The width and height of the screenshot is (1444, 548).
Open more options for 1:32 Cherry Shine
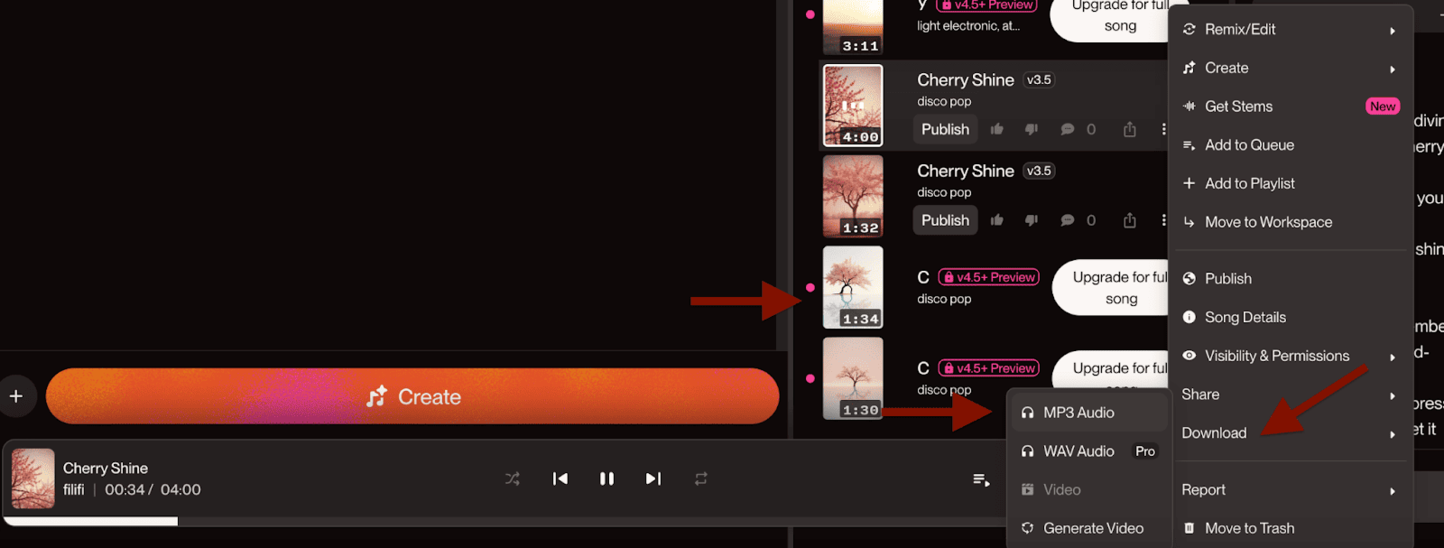[1163, 220]
